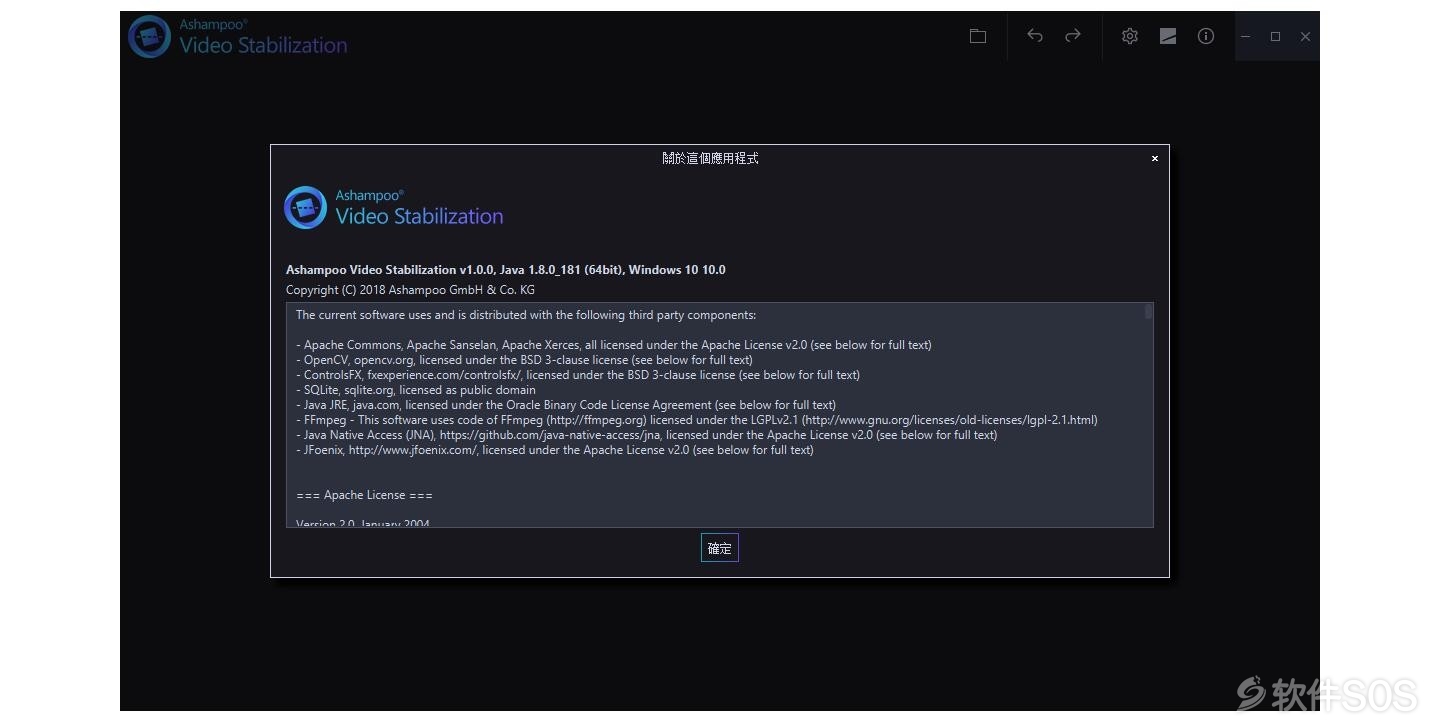Close the about dialog with the x button
Viewport: 1437px width, 725px height.
pos(1154,158)
